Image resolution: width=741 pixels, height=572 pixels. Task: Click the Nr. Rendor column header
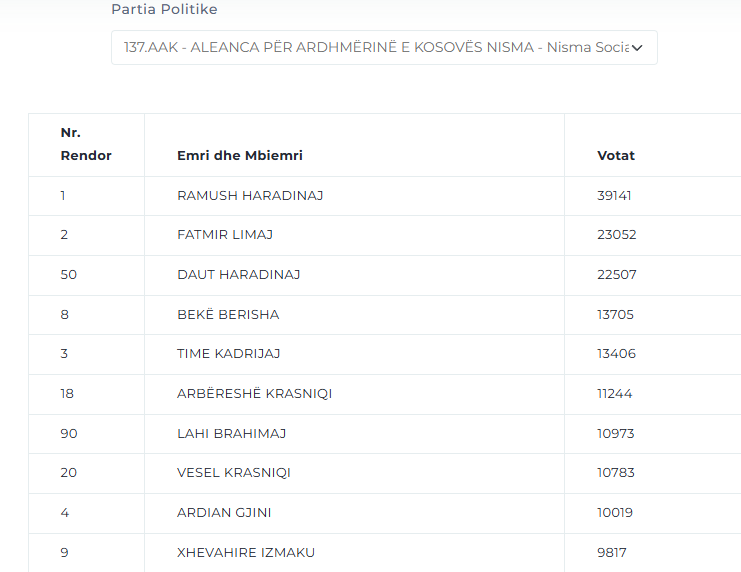pos(86,145)
